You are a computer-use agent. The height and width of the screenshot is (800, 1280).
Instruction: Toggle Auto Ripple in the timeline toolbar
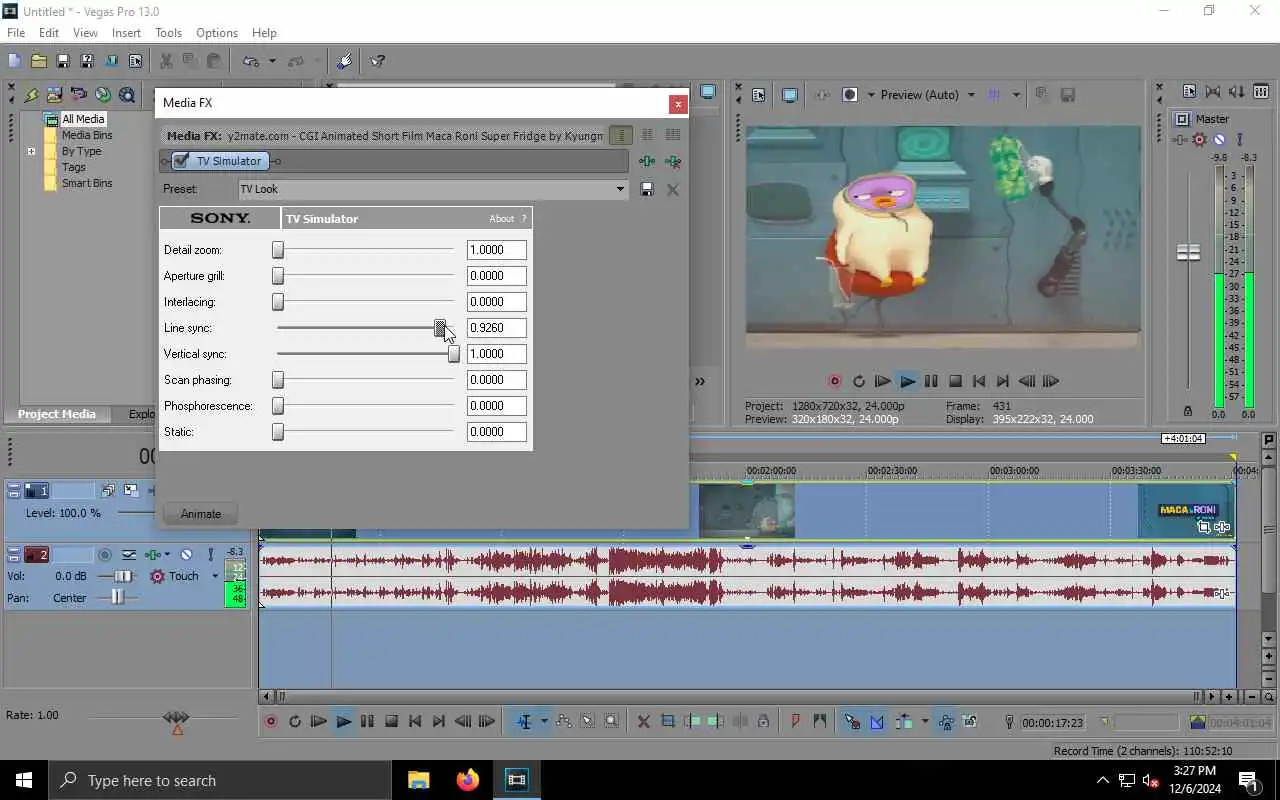[x=903, y=721]
